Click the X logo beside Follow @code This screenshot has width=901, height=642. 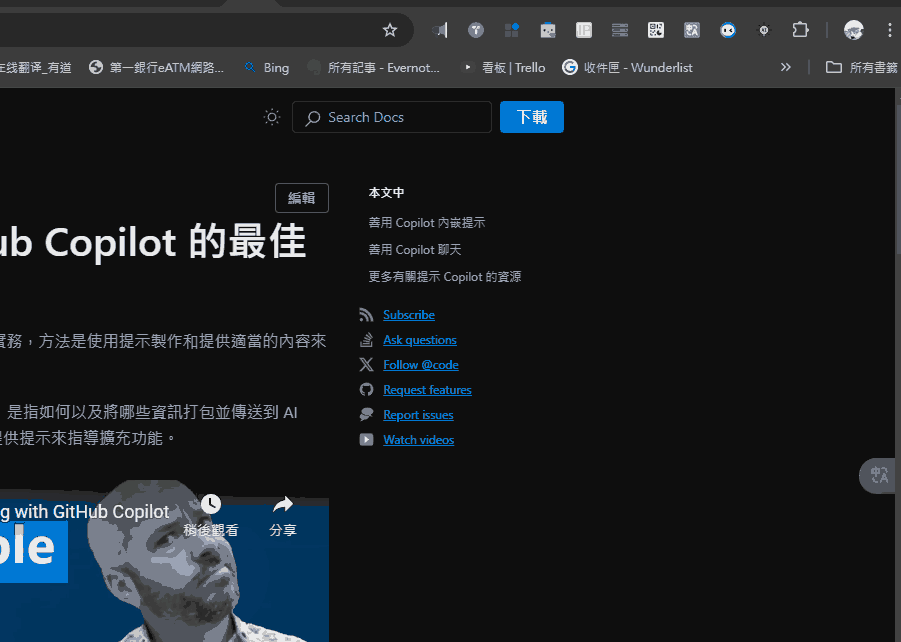tap(366, 364)
